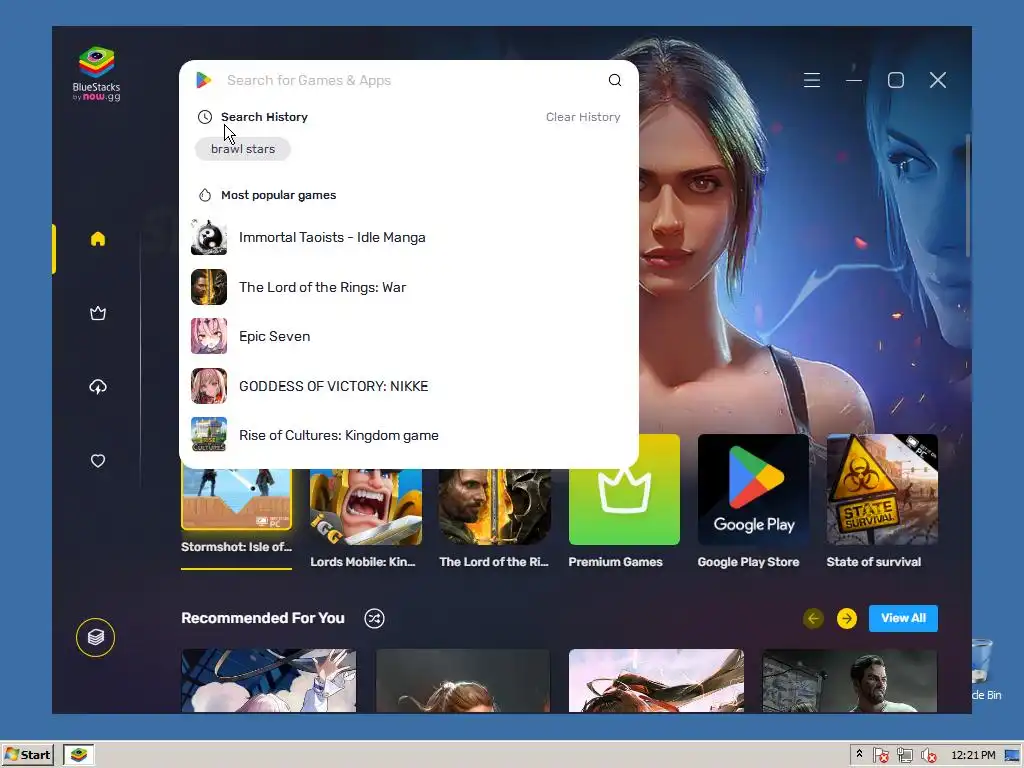Select Rise of Cultures: Kingdom game
This screenshot has width=1024, height=768.
[x=408, y=435]
